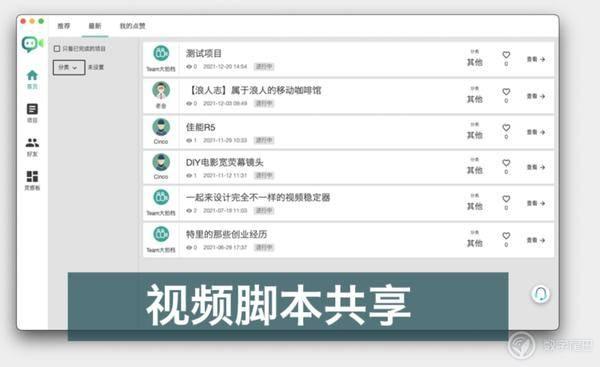The height and width of the screenshot is (367, 600).
Task: Like the 一起来设计完全不一样的视频稳定器 project
Action: pos(506,199)
